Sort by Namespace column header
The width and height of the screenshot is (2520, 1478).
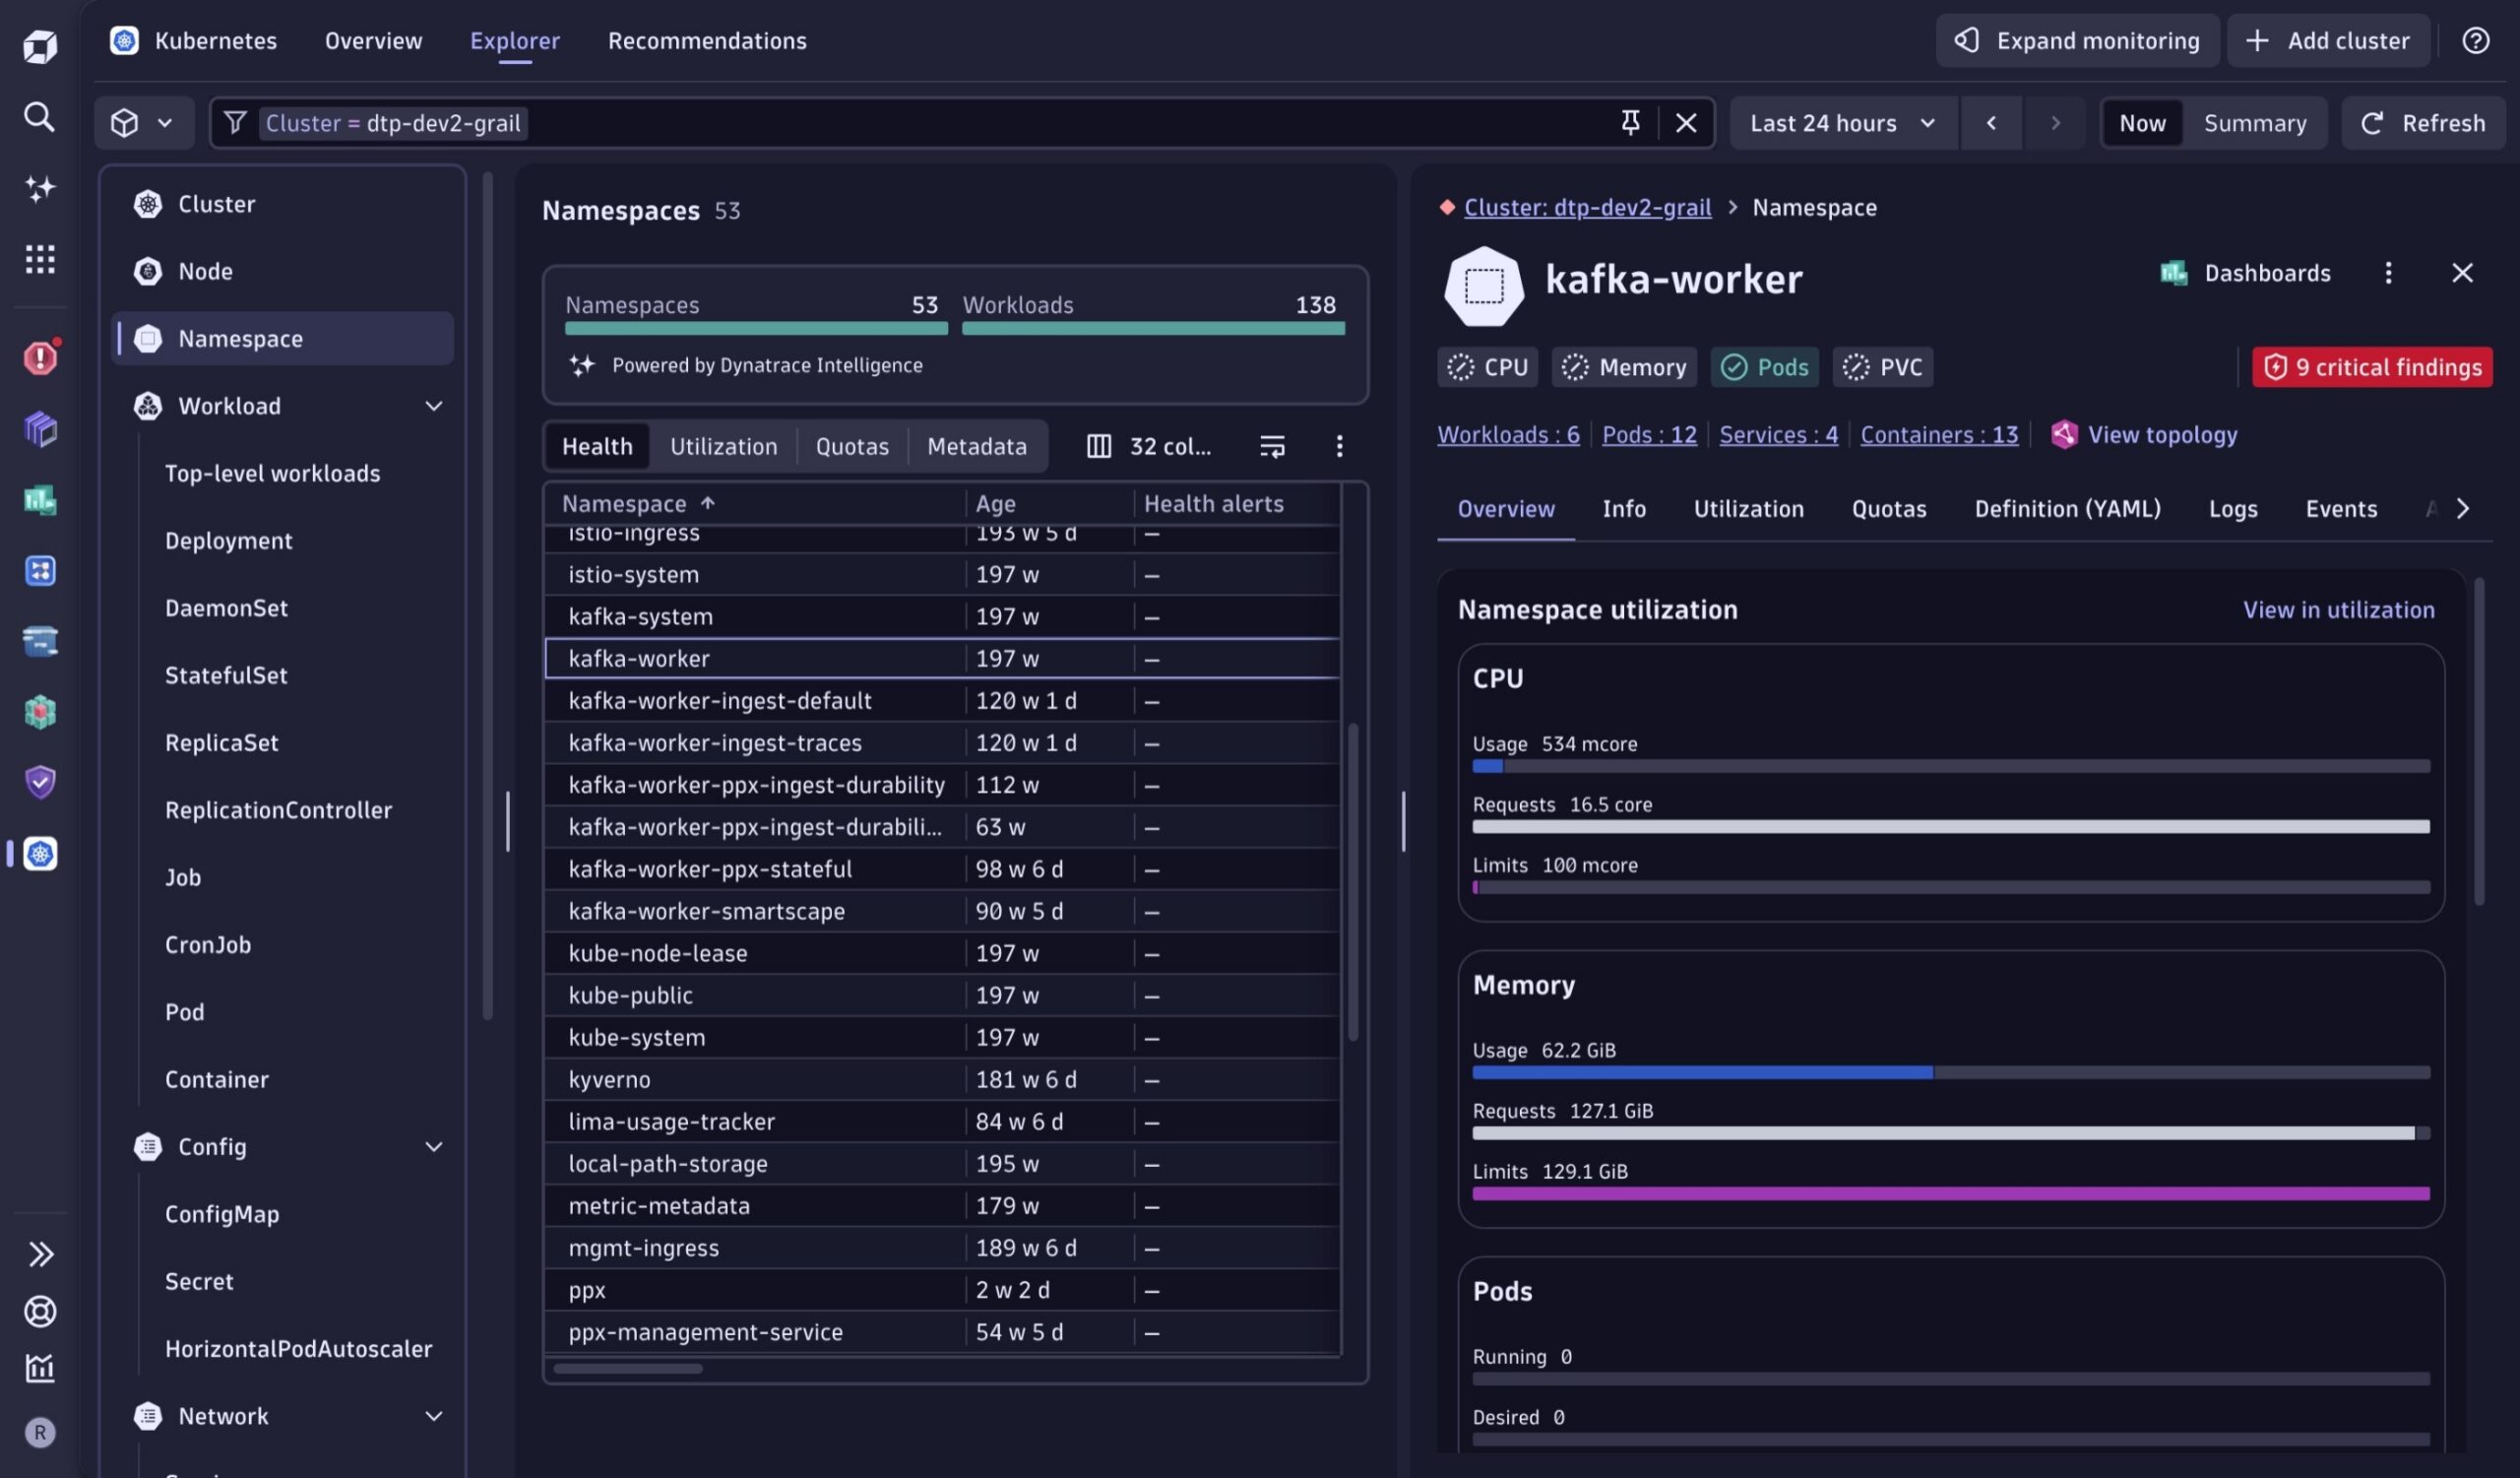click(638, 504)
